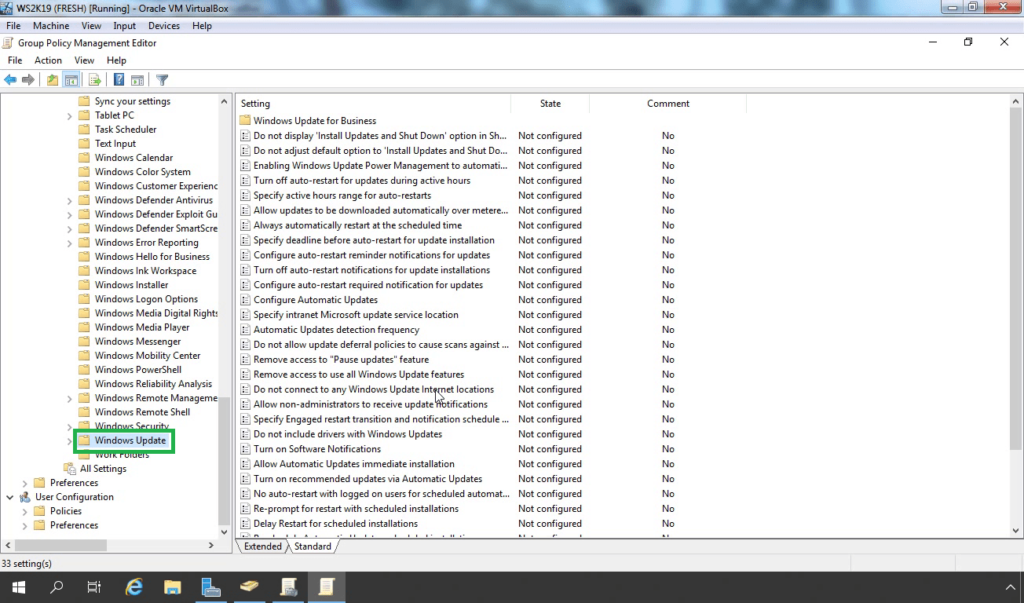Open the VirtualBox Machine menu
Viewport: 1024px width, 603px height.
[x=51, y=25]
